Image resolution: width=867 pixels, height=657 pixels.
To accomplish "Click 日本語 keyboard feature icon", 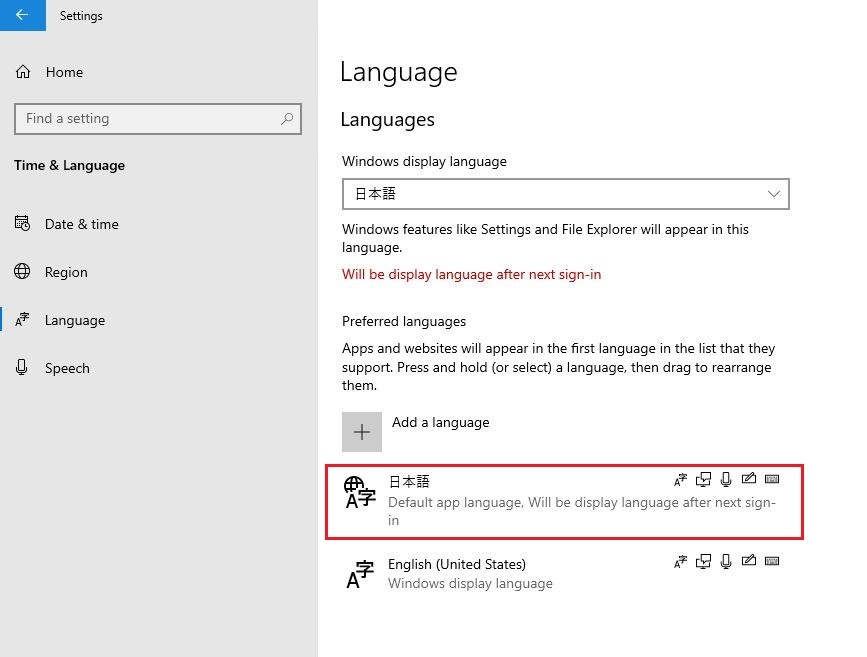I will click(772, 479).
